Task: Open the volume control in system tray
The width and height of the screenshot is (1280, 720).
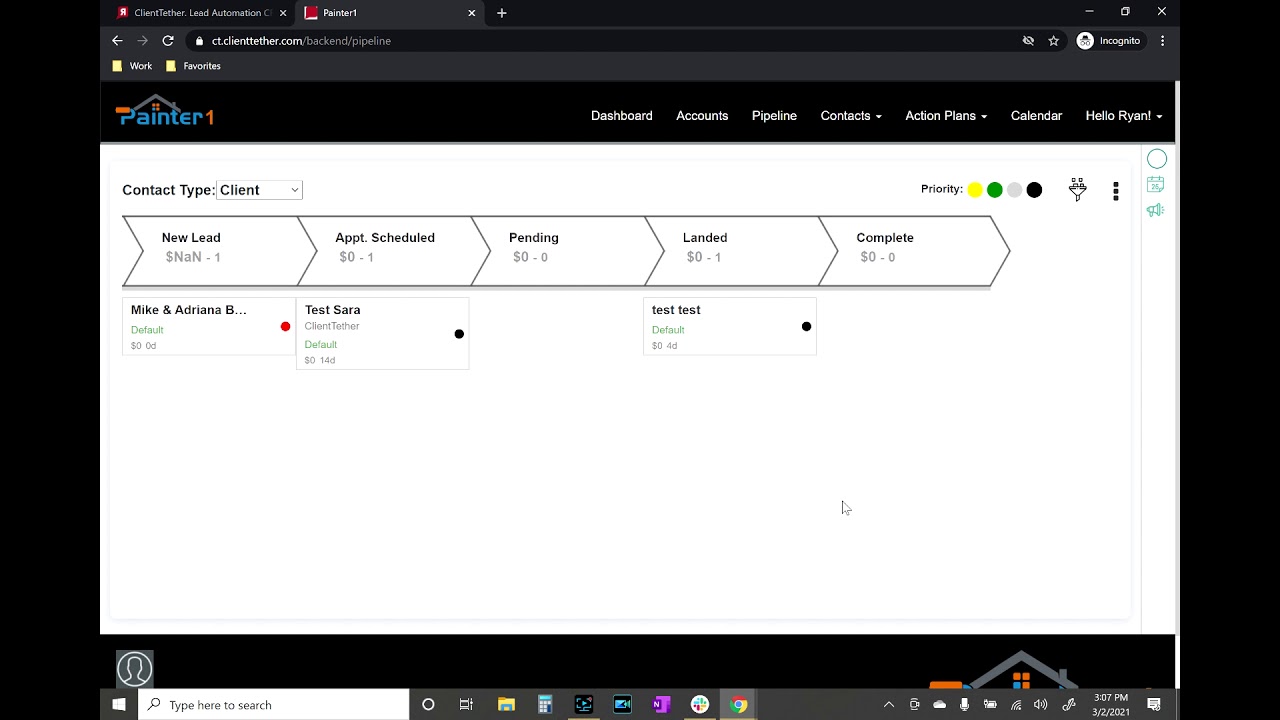Action: pos(1041,705)
